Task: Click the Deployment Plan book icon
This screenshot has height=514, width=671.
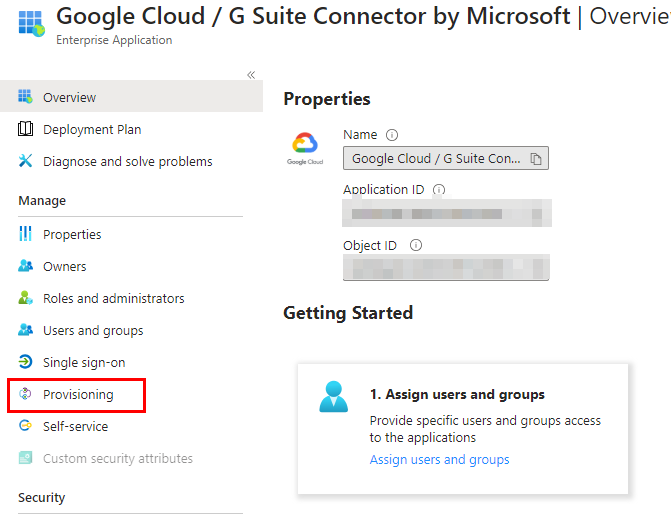Action: (x=25, y=129)
